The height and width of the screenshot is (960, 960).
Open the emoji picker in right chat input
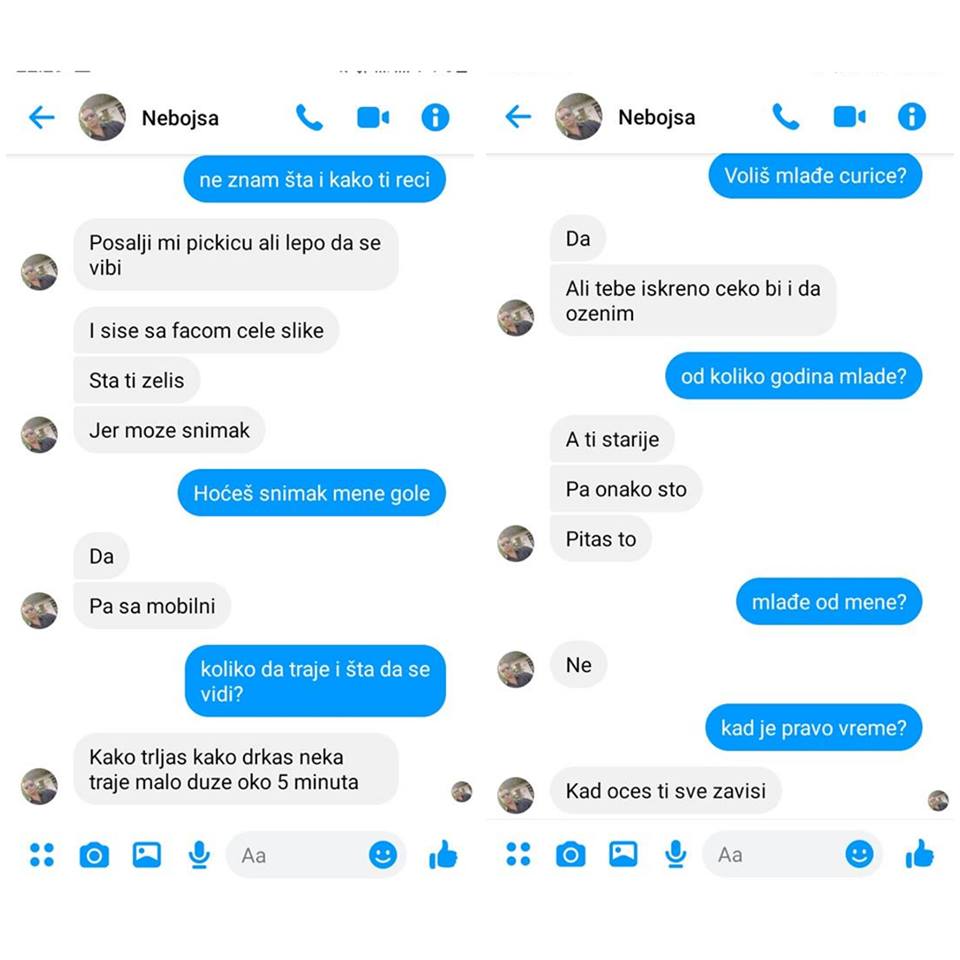point(859,854)
